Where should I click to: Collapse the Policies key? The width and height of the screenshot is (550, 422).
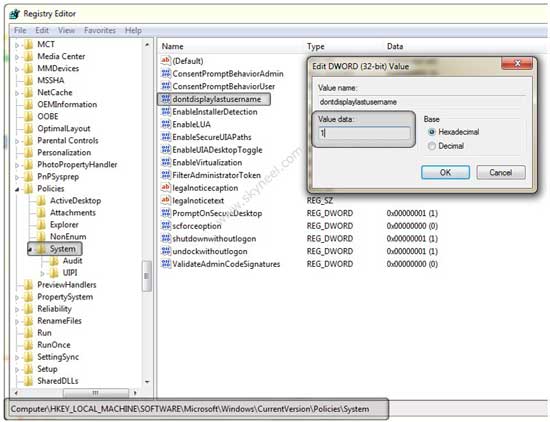pyautogui.click(x=17, y=189)
